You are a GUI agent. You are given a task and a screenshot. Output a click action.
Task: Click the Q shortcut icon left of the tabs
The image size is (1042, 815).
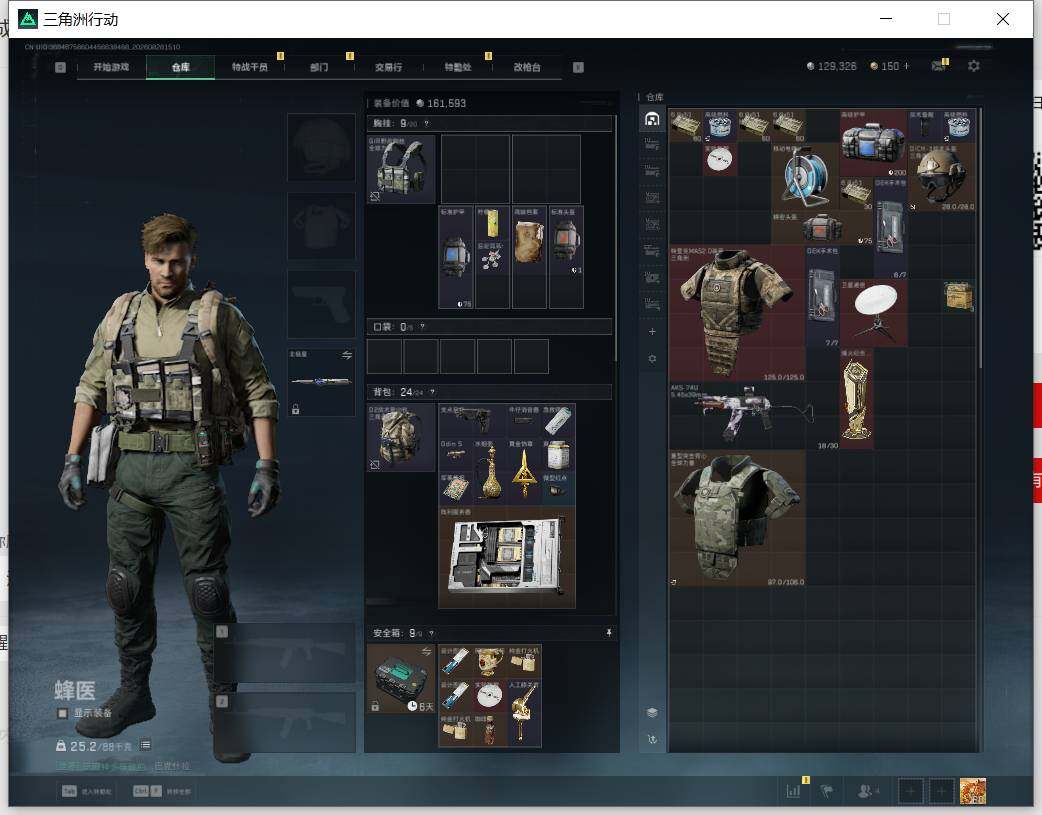pos(60,67)
